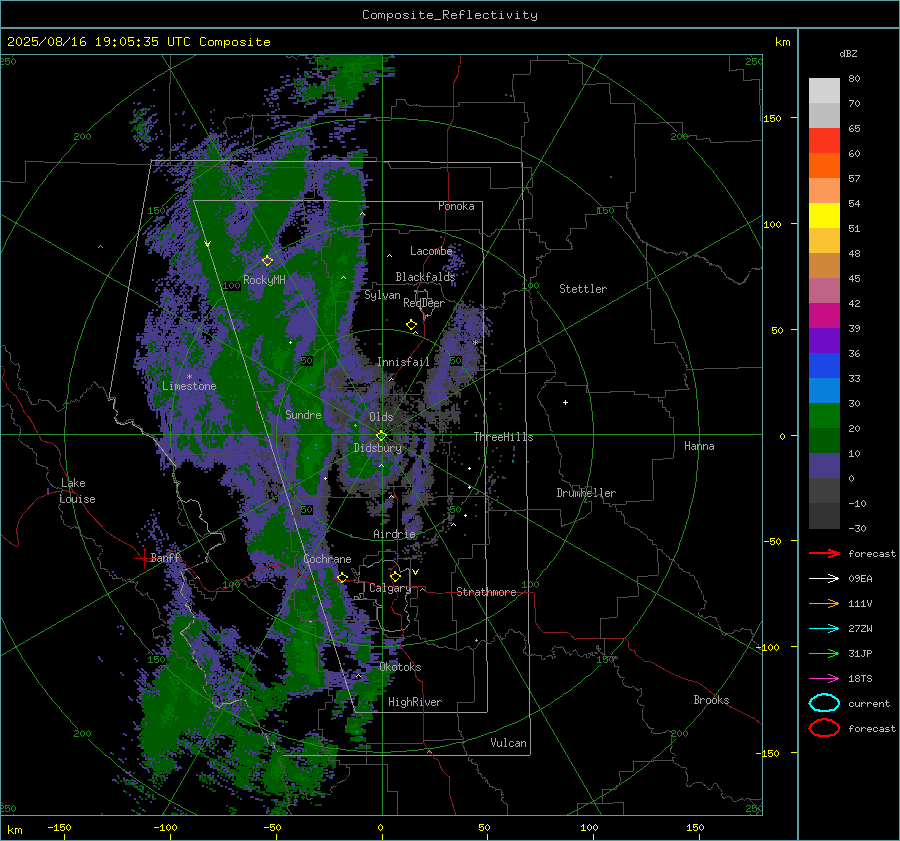The height and width of the screenshot is (841, 900).
Task: Select the blue 36-33 dBZ swatch
Action: pyautogui.click(x=824, y=366)
